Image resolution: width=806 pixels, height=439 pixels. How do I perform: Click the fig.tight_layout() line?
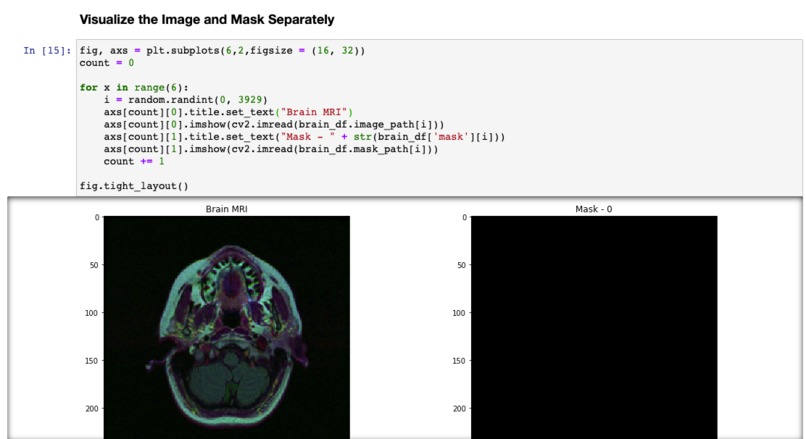pos(134,186)
